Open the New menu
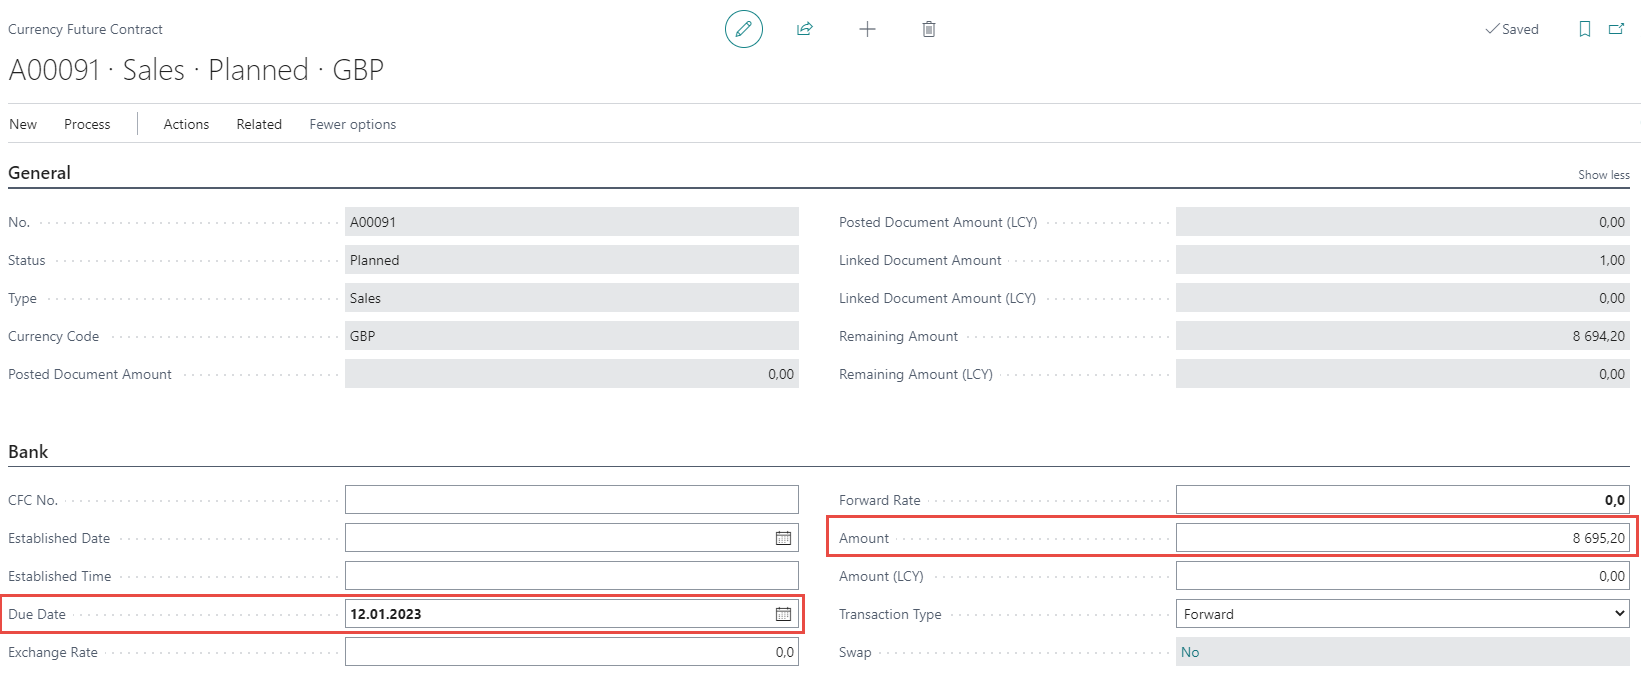This screenshot has height=700, width=1641. [23, 124]
